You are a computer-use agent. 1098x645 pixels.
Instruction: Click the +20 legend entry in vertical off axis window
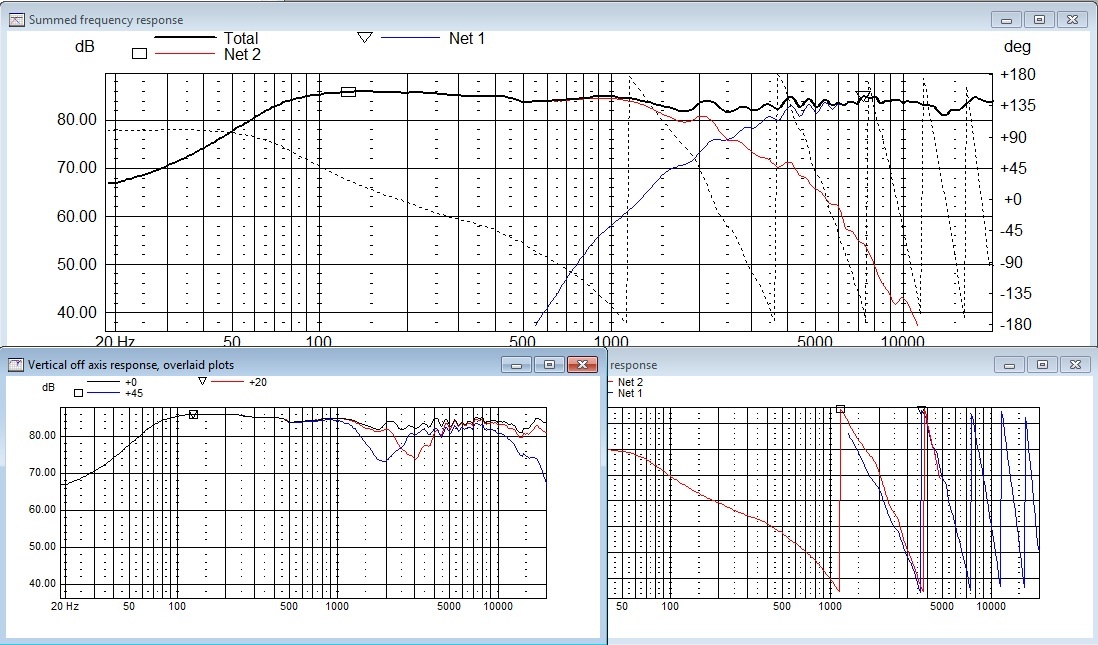pyautogui.click(x=258, y=382)
